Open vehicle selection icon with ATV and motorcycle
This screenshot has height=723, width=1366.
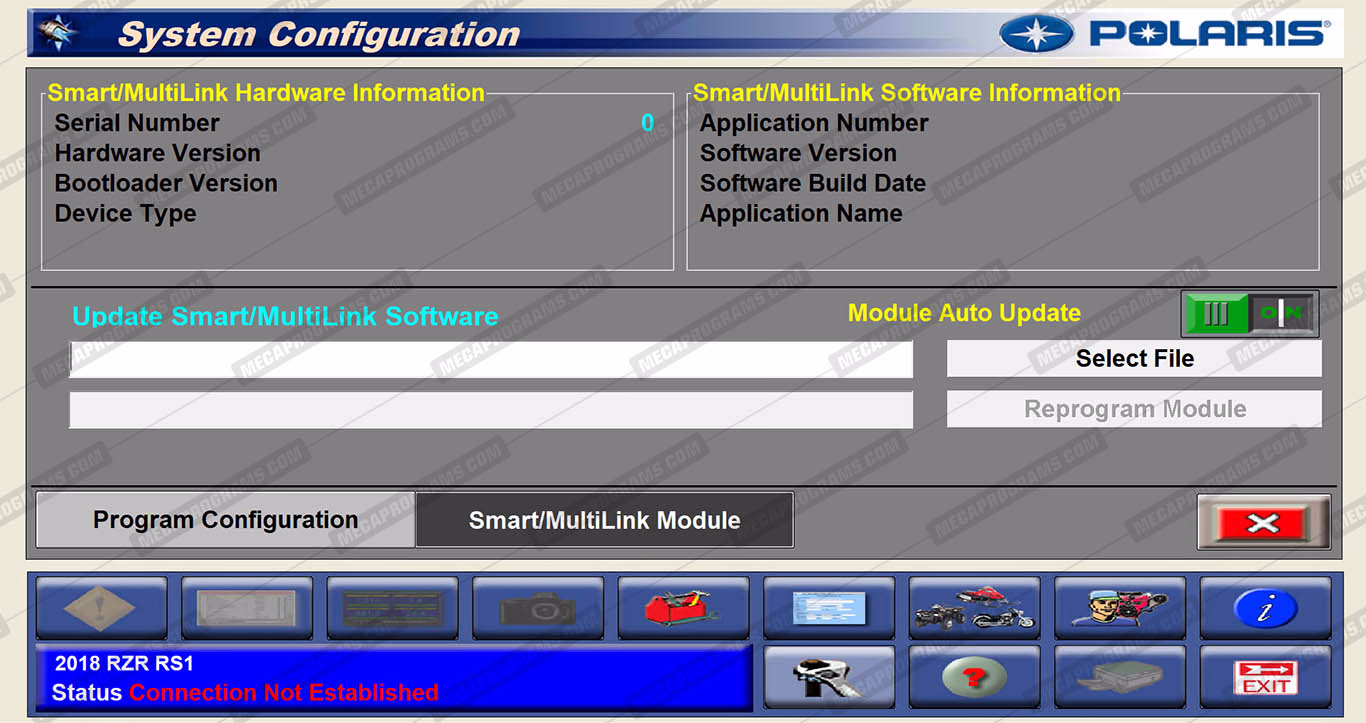[974, 608]
